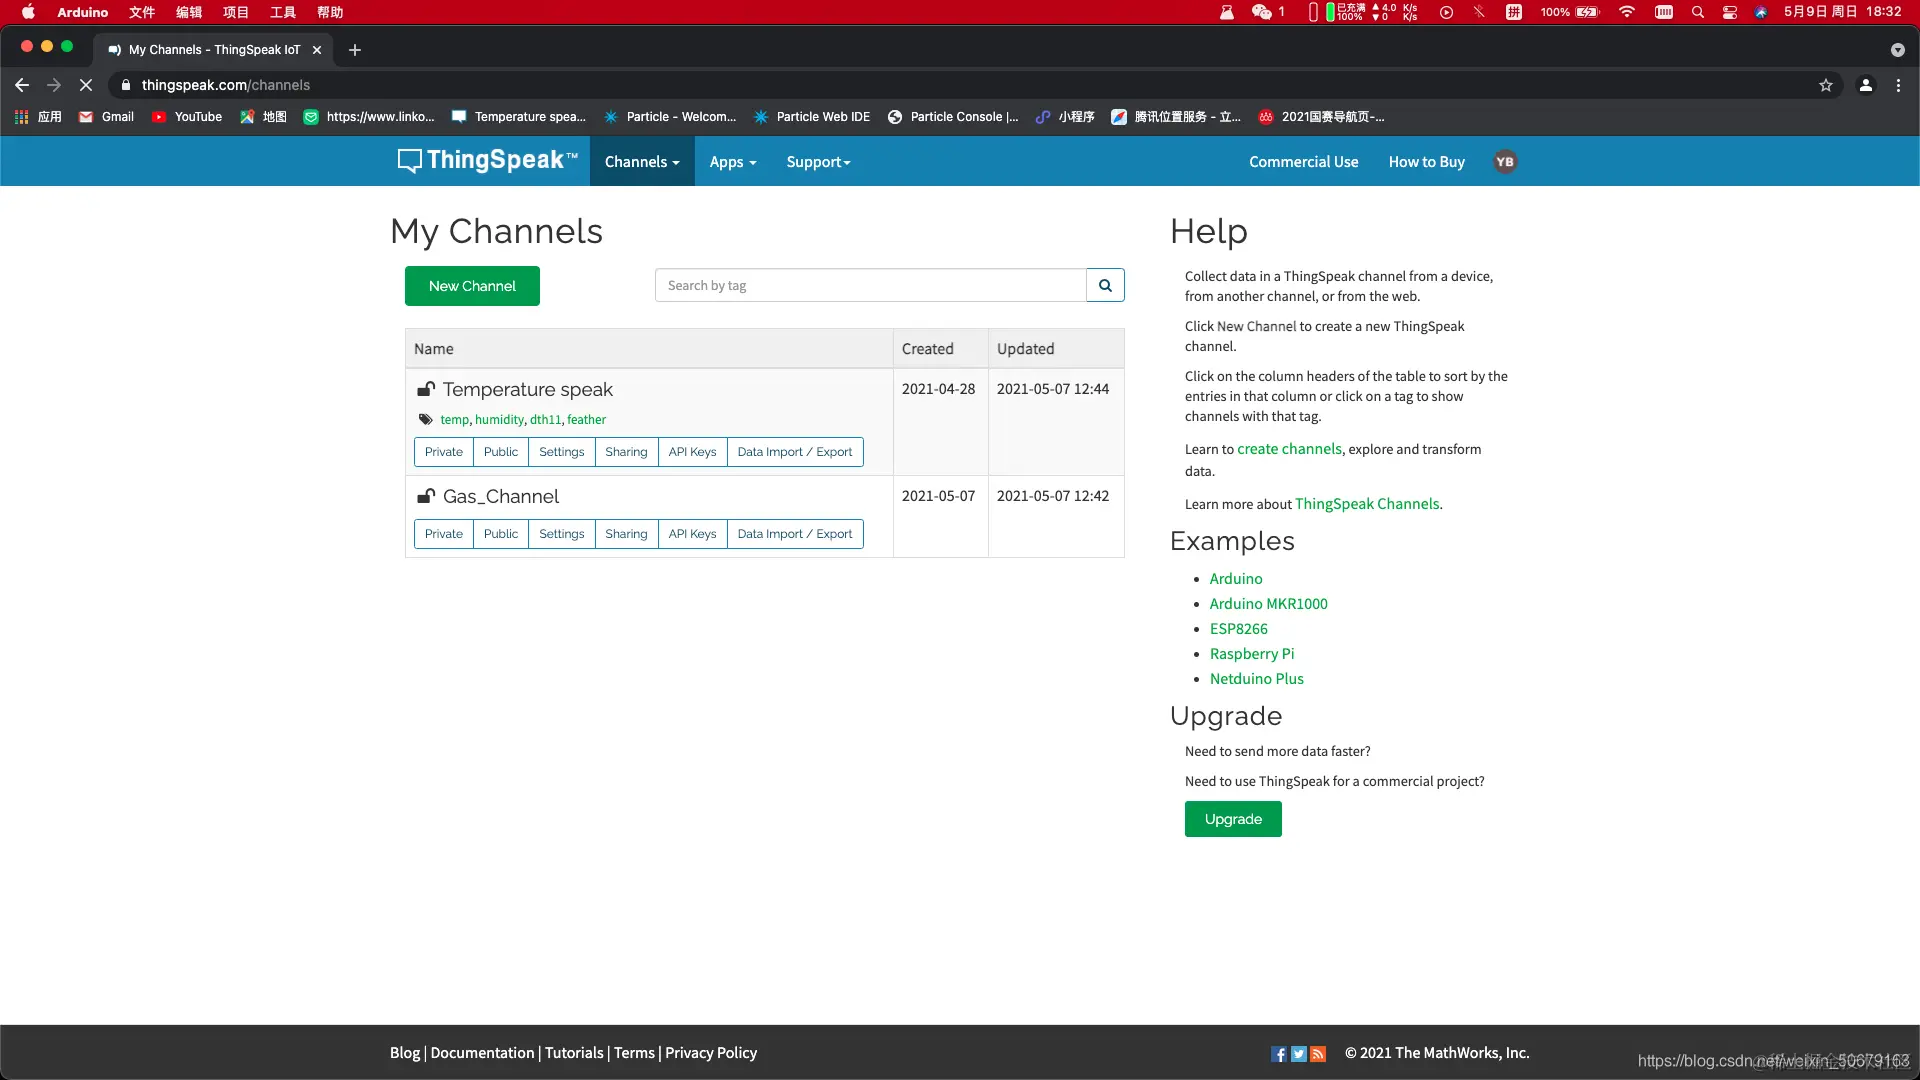1920x1080 pixels.
Task: Open the macOS Spotlight search icon
Action: [1697, 12]
